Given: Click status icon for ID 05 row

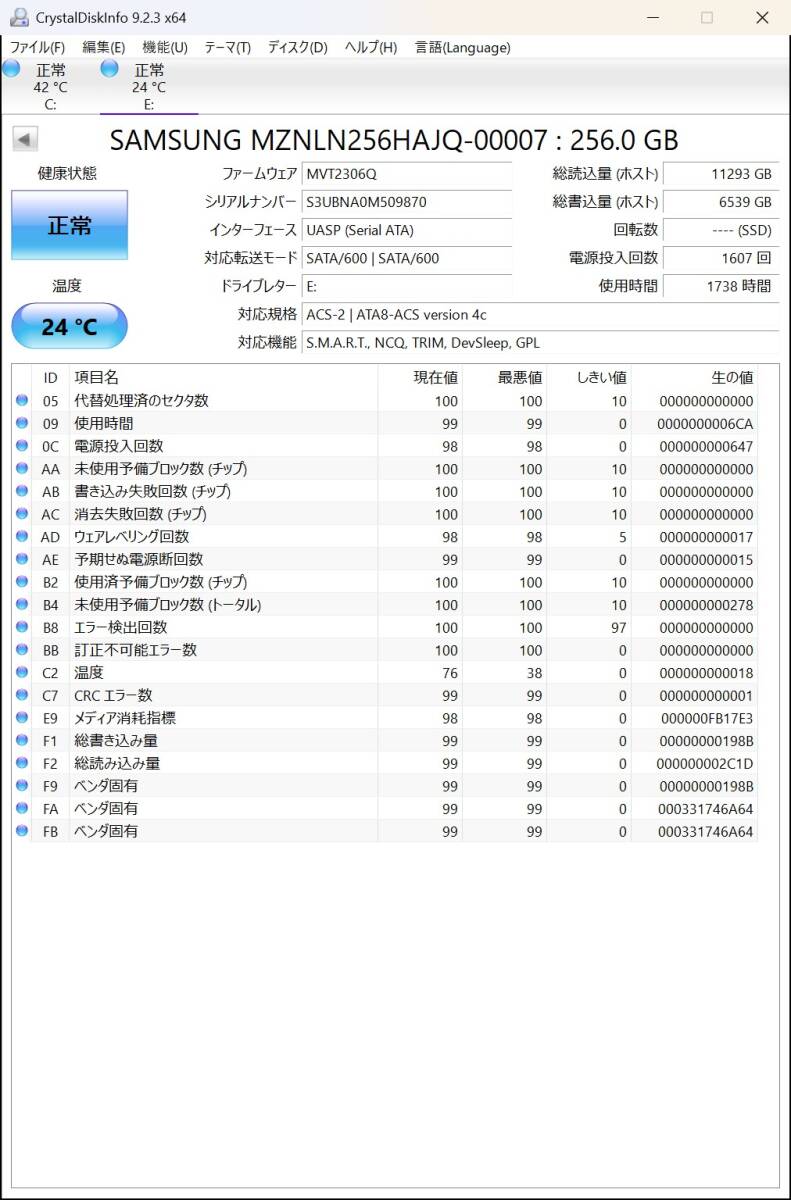Looking at the screenshot, I should [22, 400].
